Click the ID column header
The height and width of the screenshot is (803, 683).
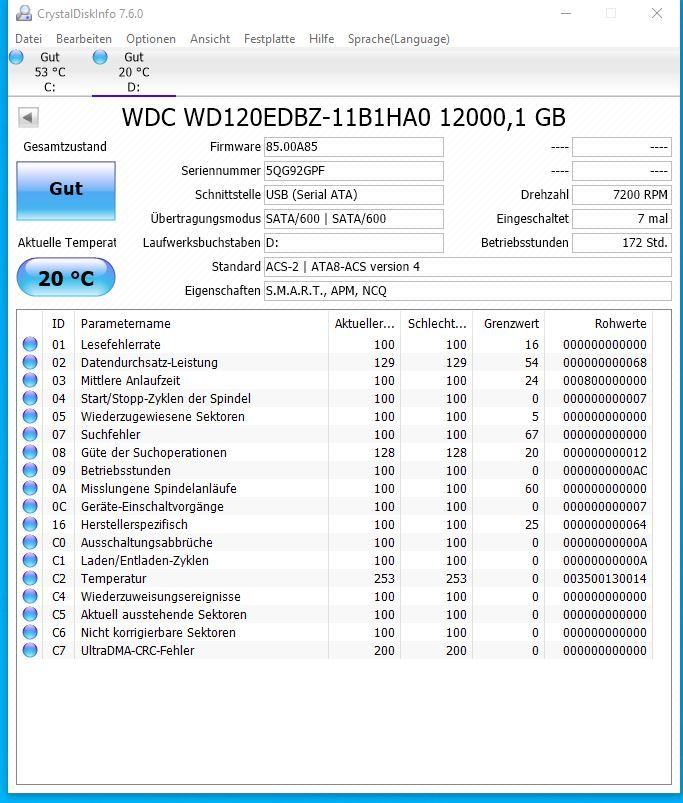click(58, 324)
